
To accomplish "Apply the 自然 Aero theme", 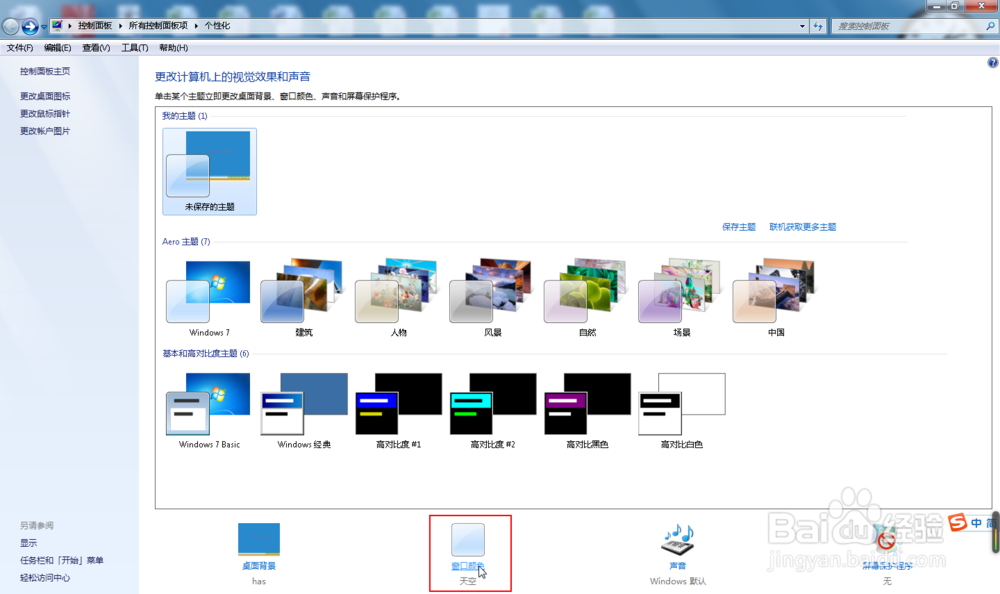I will pos(587,298).
